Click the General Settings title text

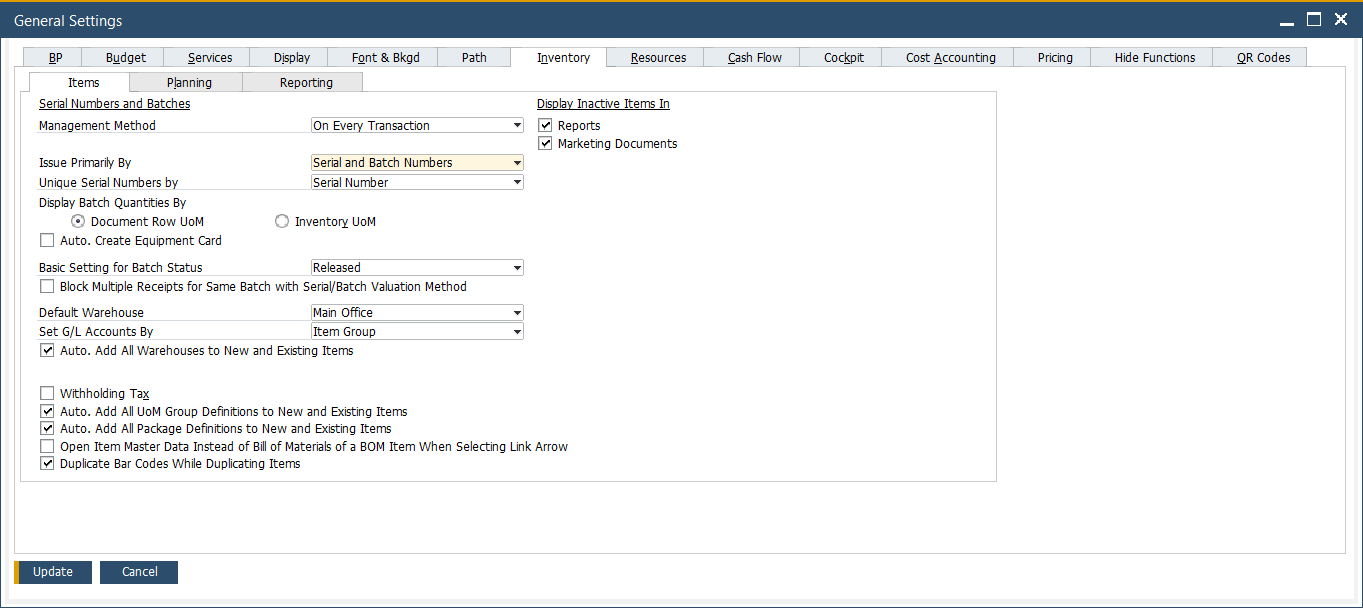(x=68, y=20)
